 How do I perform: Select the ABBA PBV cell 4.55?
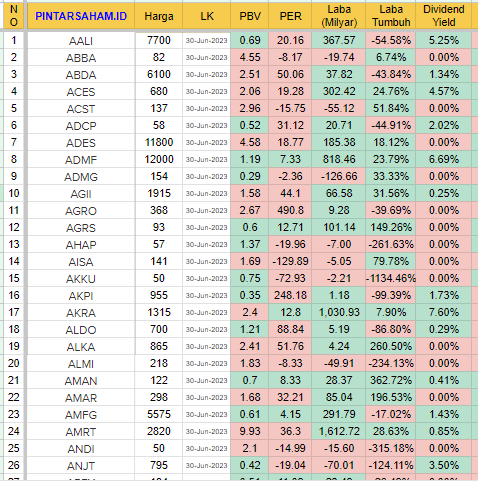tap(250, 57)
